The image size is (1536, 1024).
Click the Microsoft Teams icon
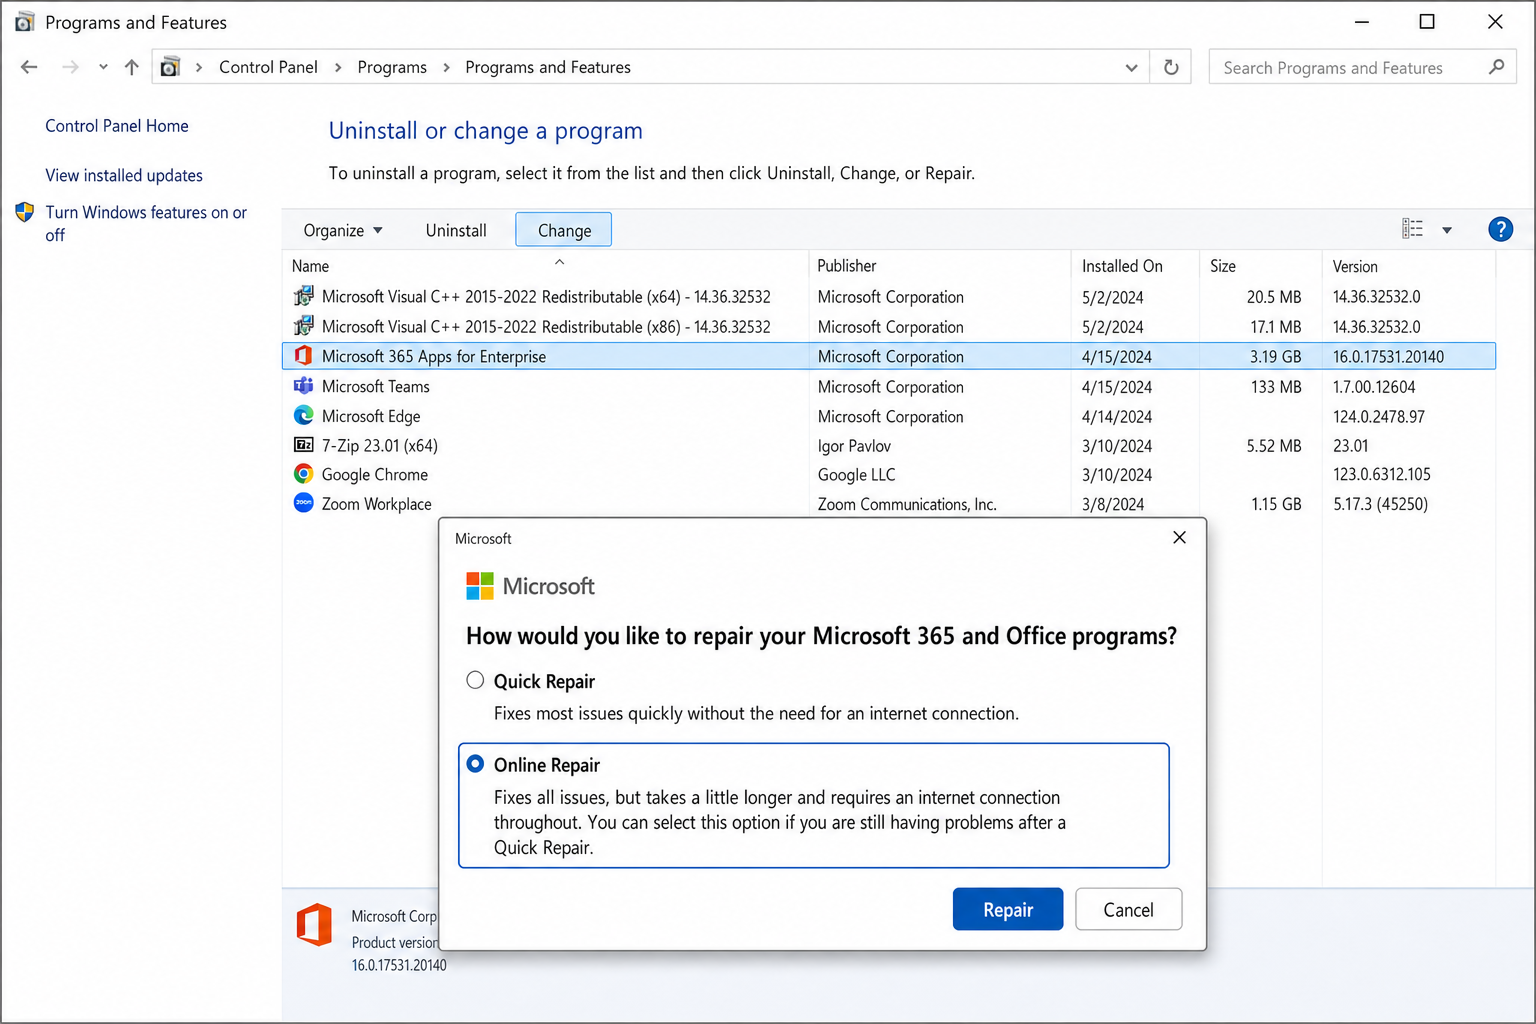pos(304,386)
